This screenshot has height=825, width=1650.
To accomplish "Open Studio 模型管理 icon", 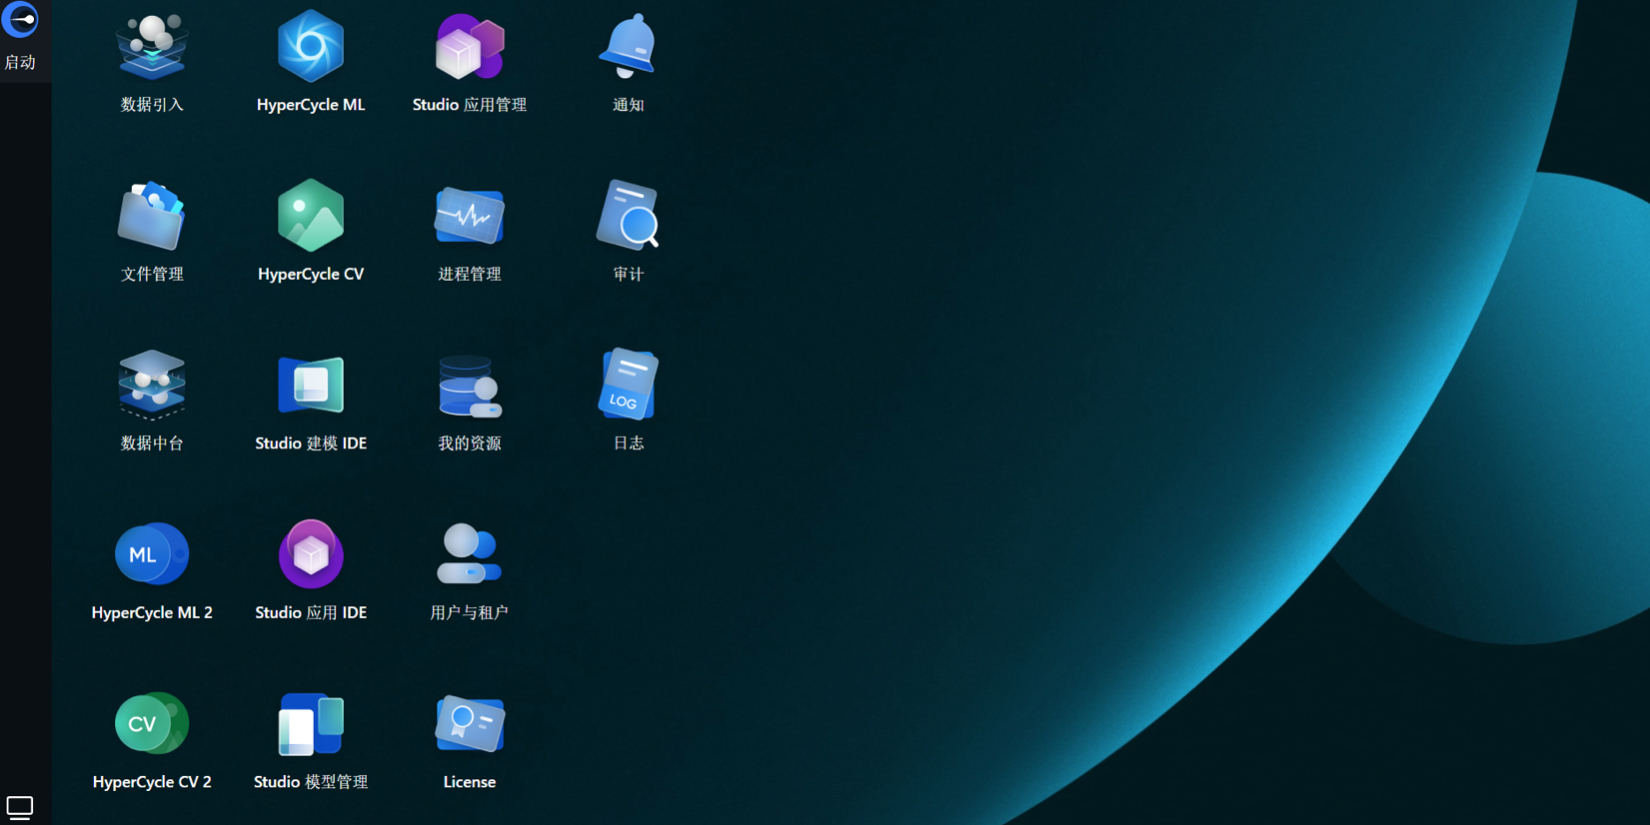I will tap(310, 724).
